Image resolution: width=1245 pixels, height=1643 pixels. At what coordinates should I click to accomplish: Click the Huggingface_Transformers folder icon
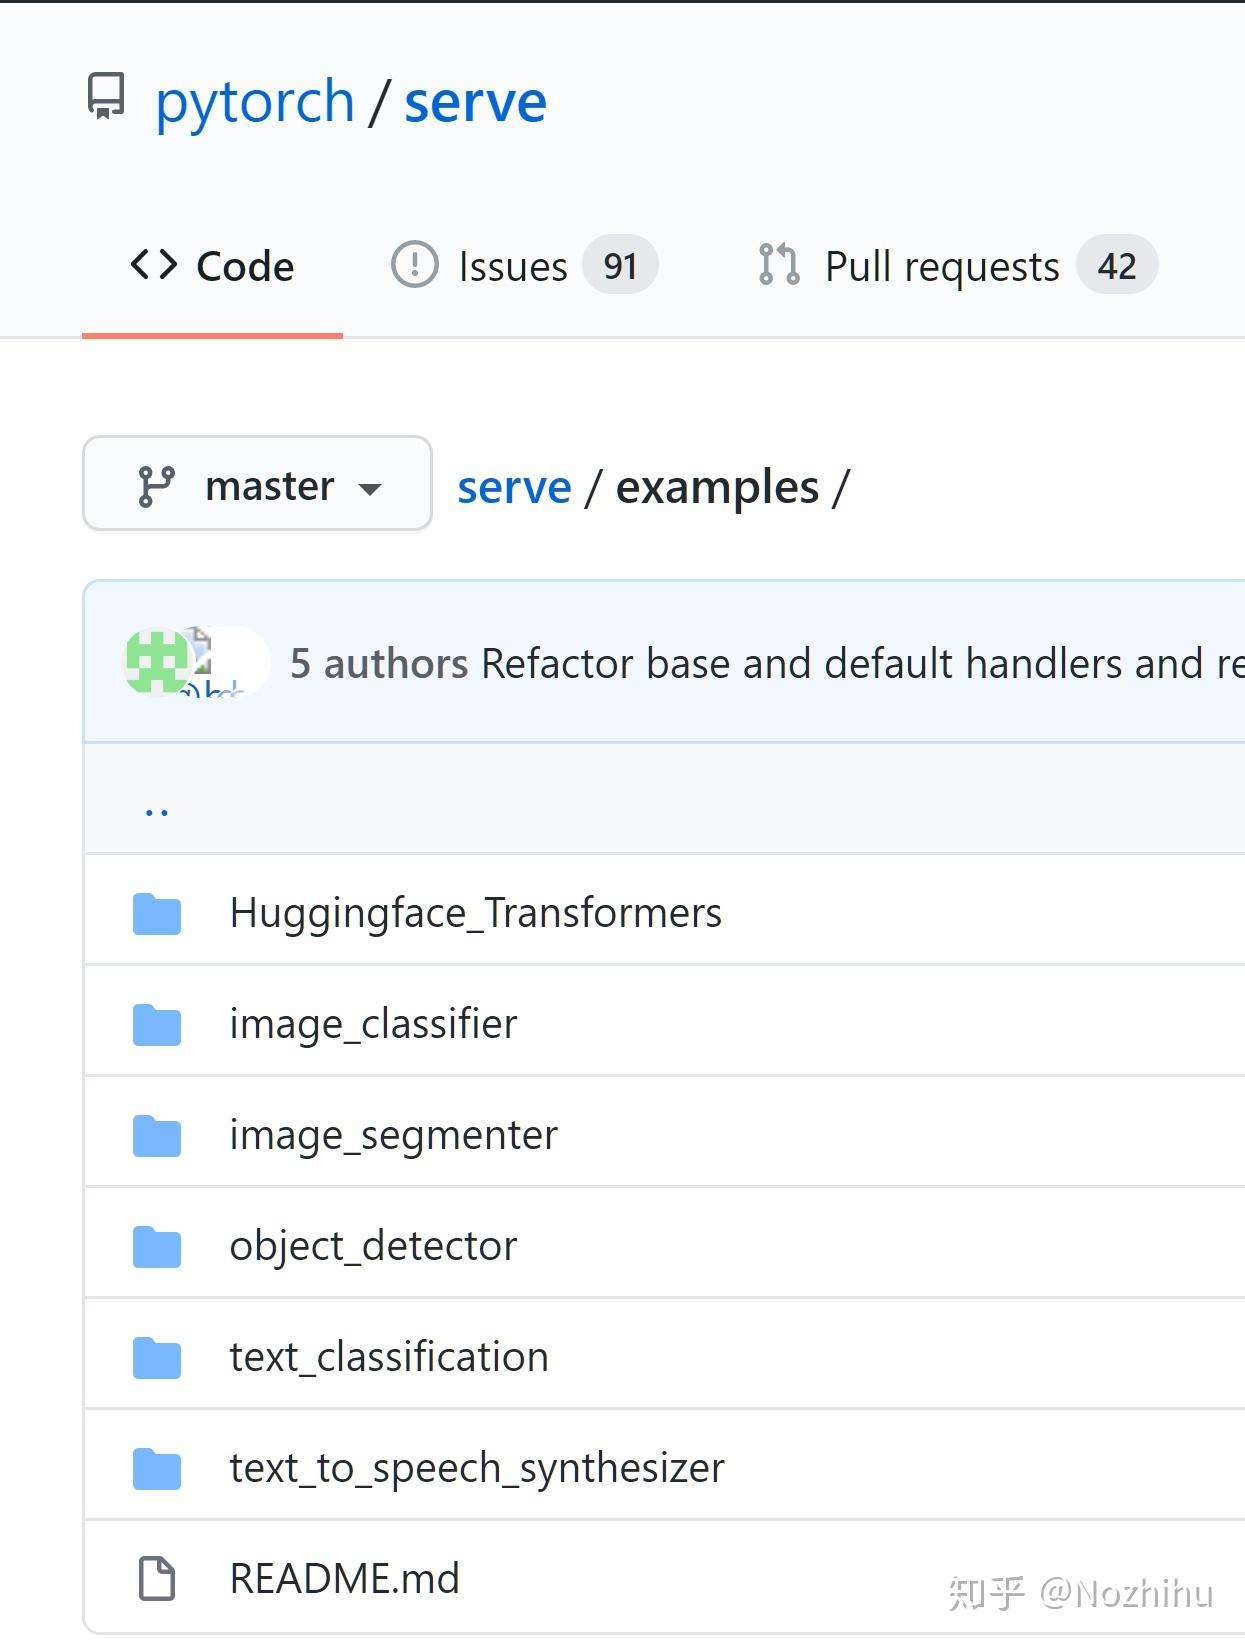pos(157,914)
